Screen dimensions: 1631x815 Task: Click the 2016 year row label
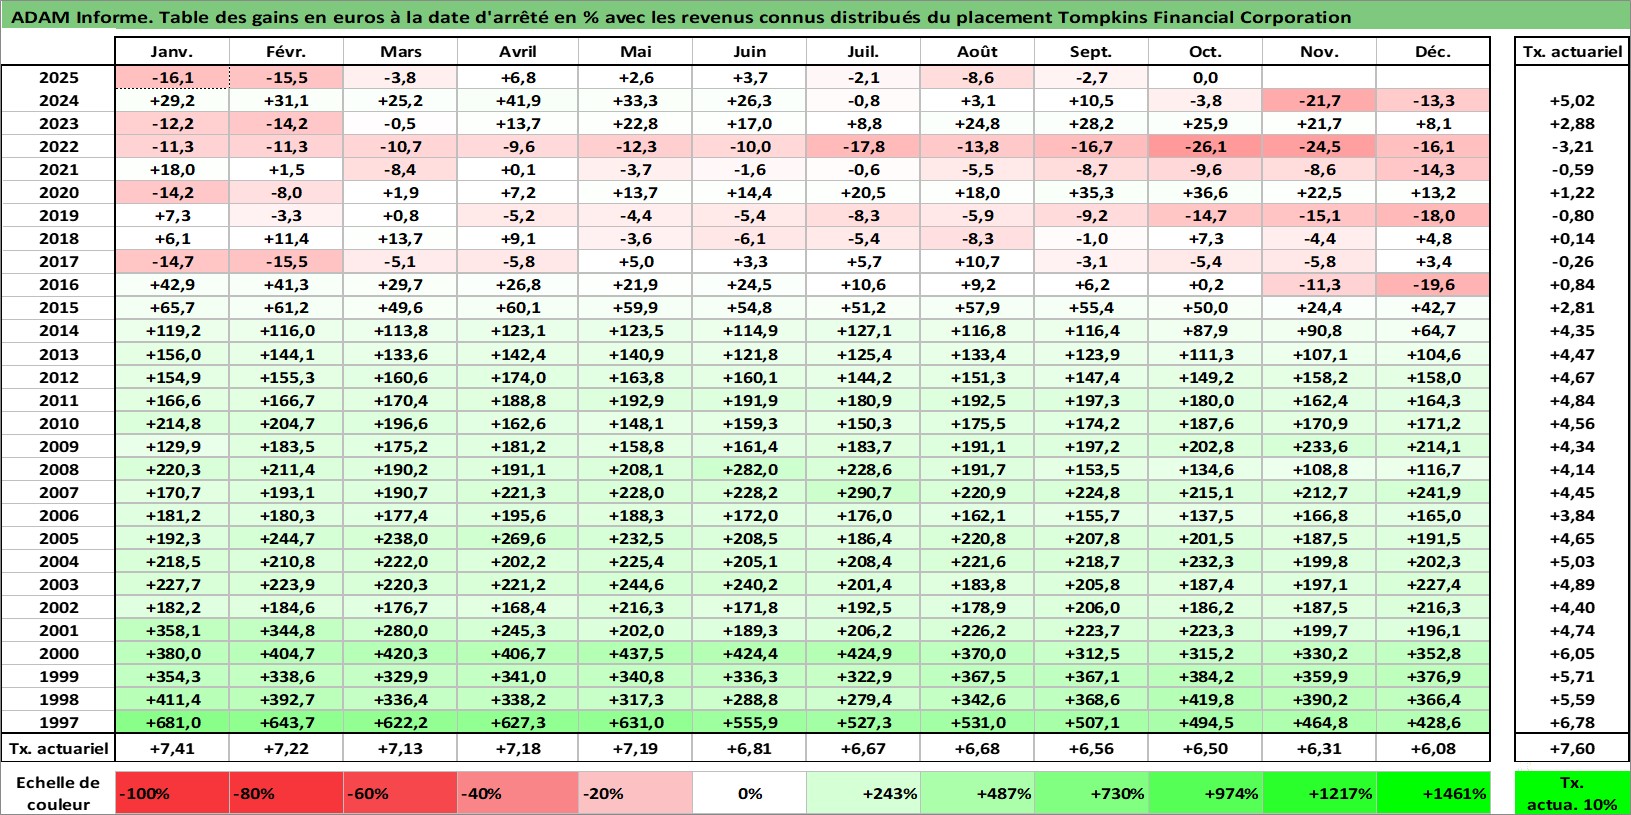click(58, 284)
